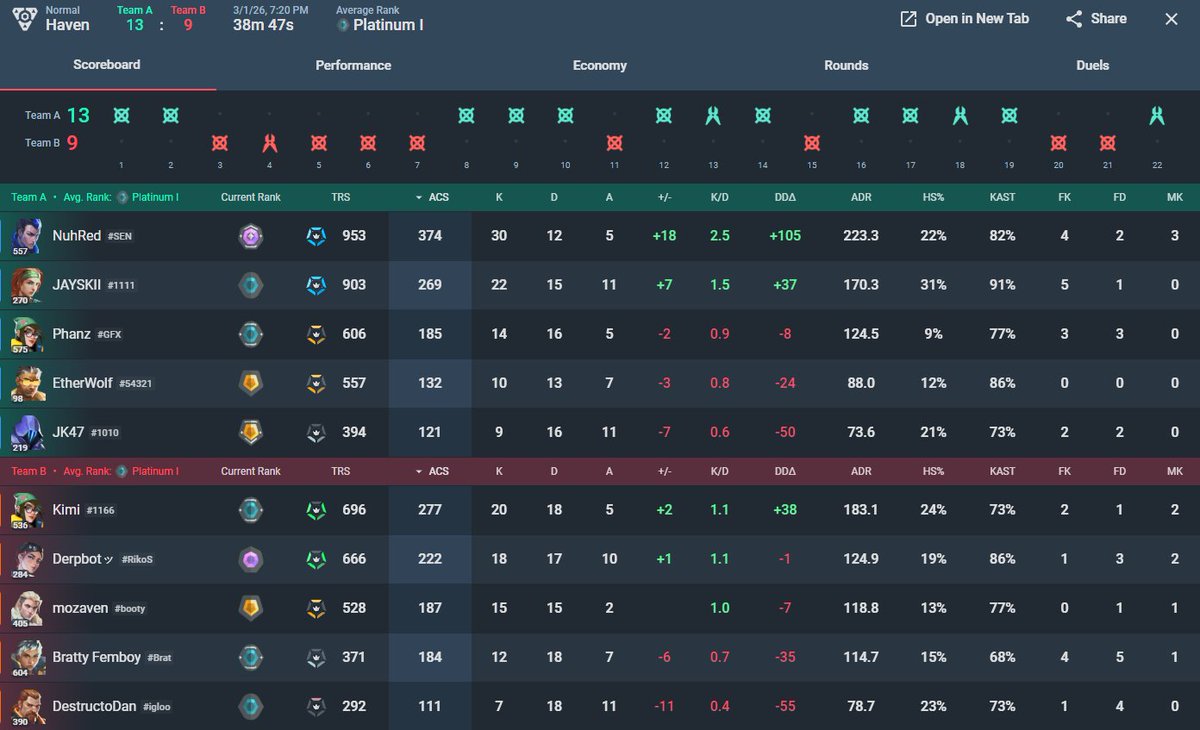
Task: Click Team B TRS column header
Action: click(x=340, y=471)
